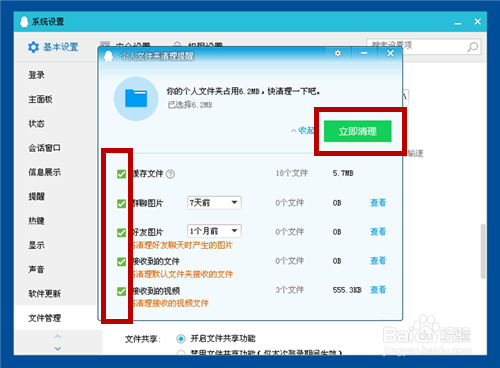Open the 信息展示 settings section
500x368 pixels.
pos(44,172)
